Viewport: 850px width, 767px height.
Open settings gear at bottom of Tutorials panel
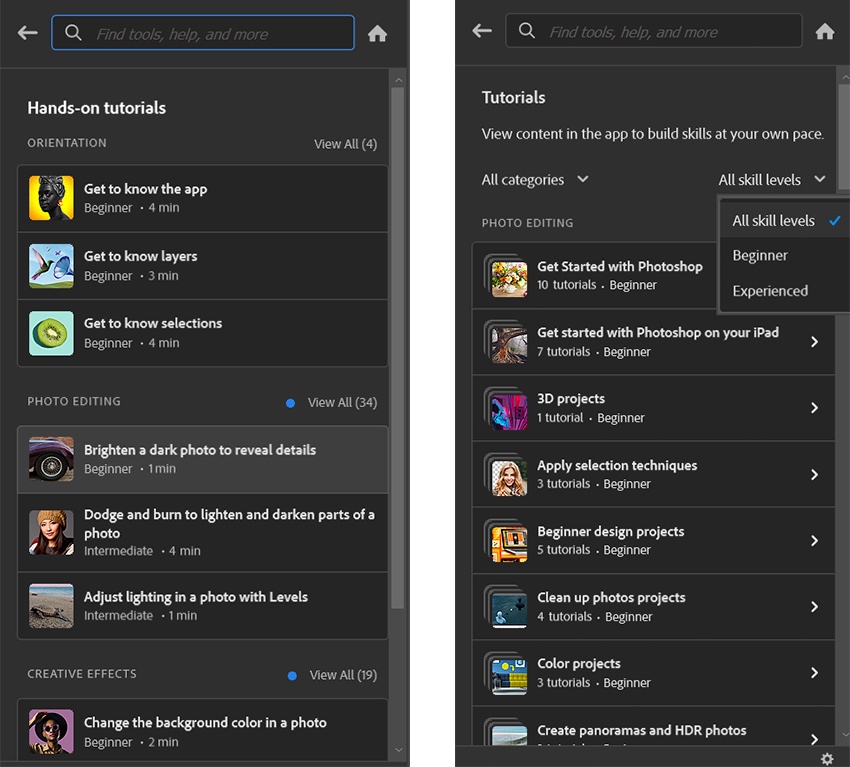pos(827,759)
